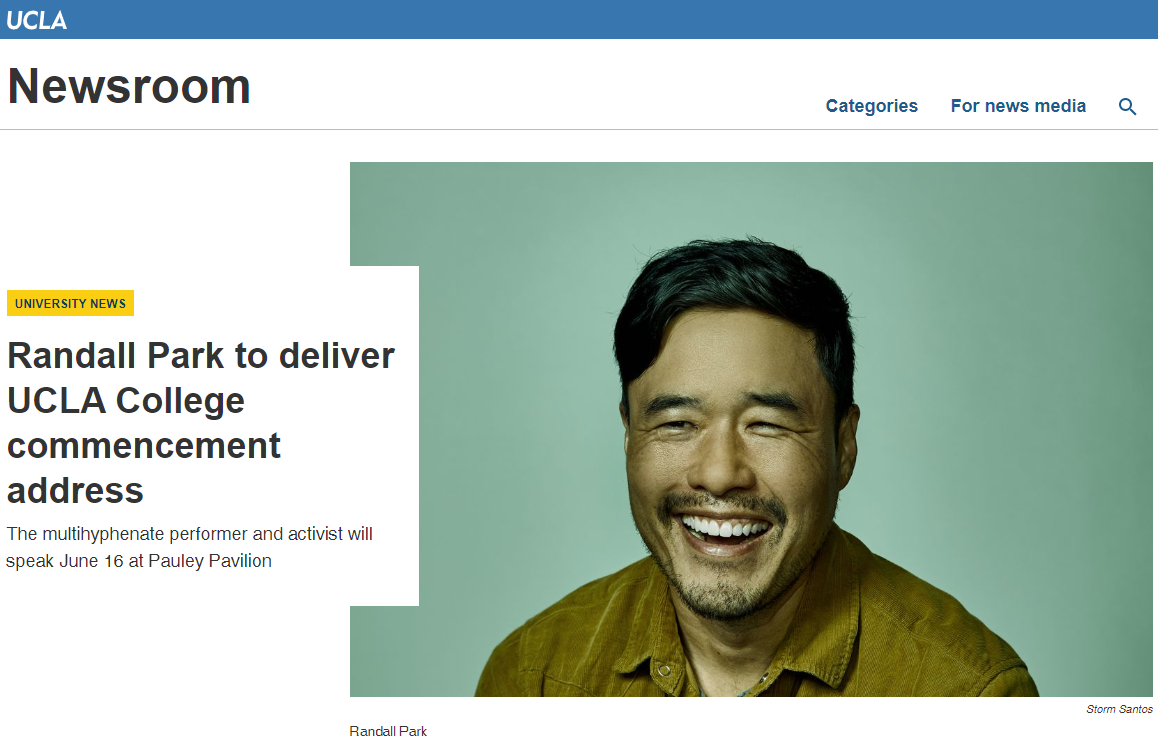Viewport: 1158px width, 743px height.
Task: Go to the Newsroom home title
Action: pyautogui.click(x=129, y=86)
